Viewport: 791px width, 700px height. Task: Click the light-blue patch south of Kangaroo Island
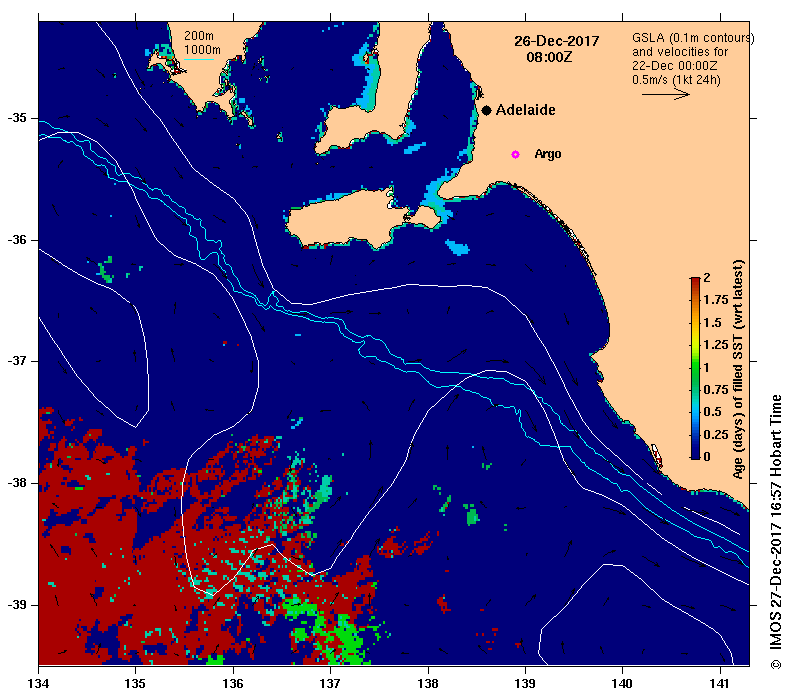tap(458, 247)
